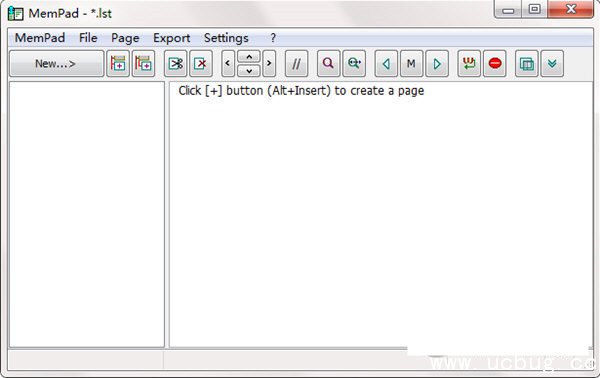
Task: Open the Export menu
Action: (x=171, y=38)
